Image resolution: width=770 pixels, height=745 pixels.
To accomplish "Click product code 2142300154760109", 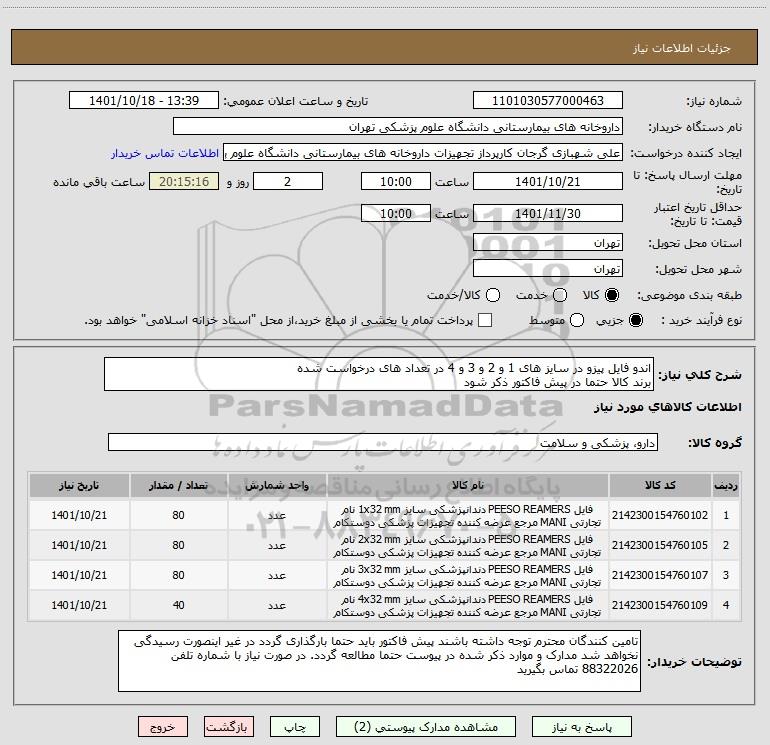I will coord(660,605).
